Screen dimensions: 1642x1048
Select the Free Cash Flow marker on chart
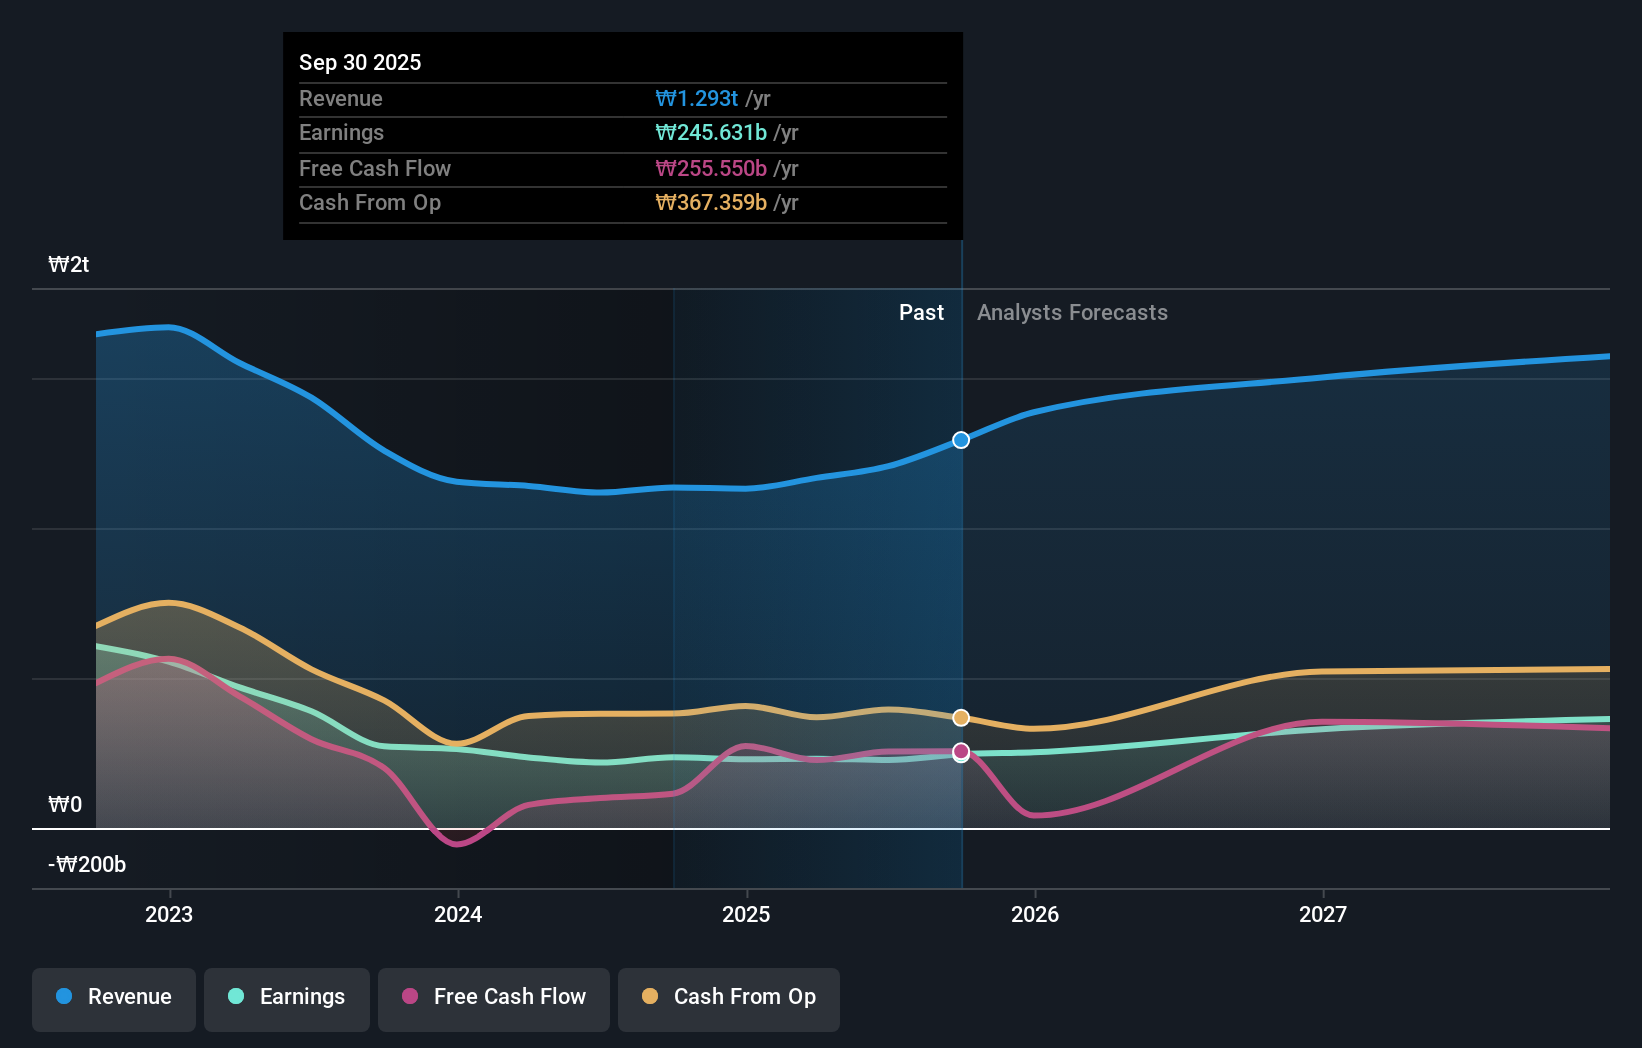(x=961, y=752)
